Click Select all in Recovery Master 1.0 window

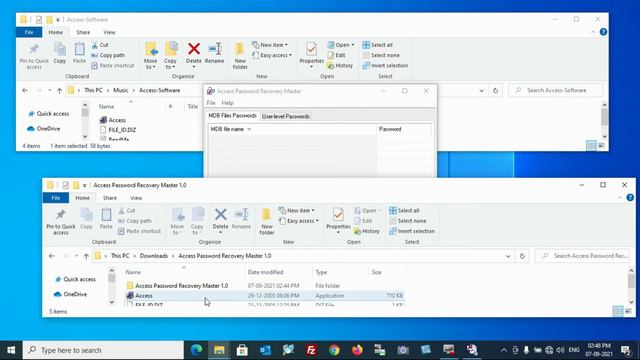[x=404, y=211]
